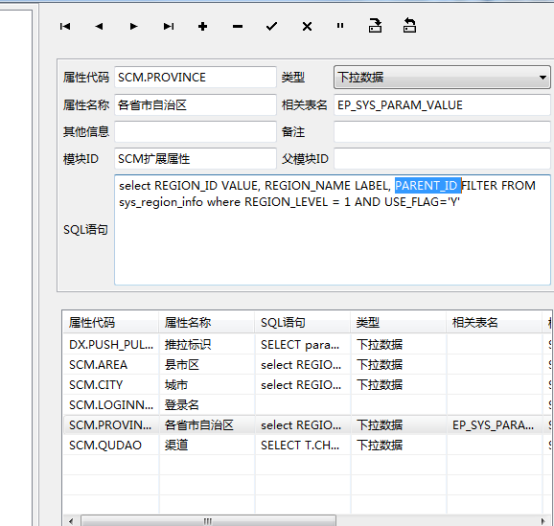
Task: Click 下拉数据 type cell in SCM.QUDAO row
Action: 399,445
